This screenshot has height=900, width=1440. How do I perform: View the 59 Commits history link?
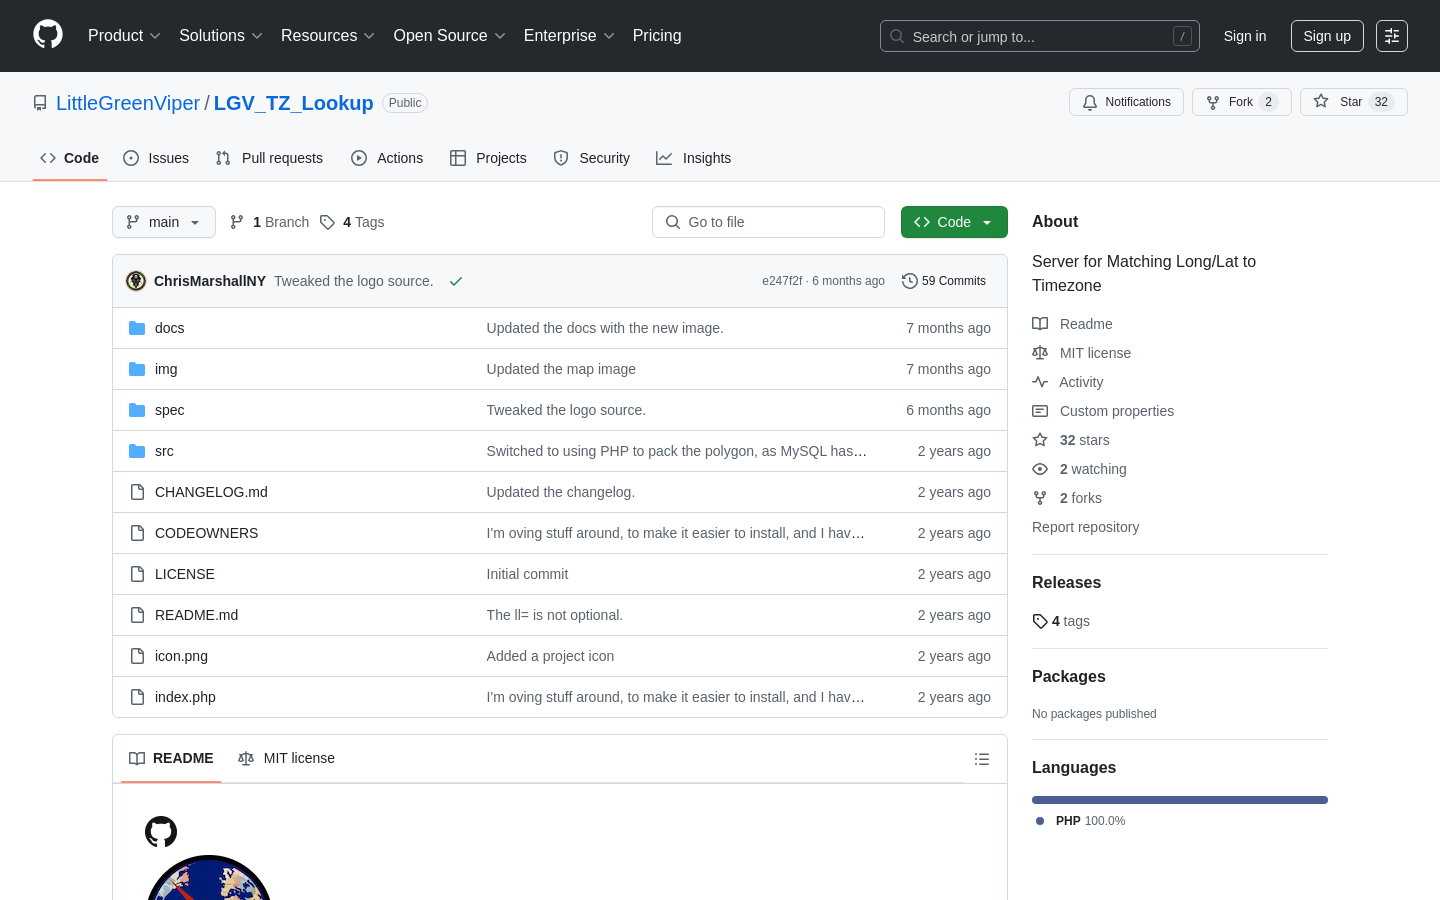[x=944, y=281]
